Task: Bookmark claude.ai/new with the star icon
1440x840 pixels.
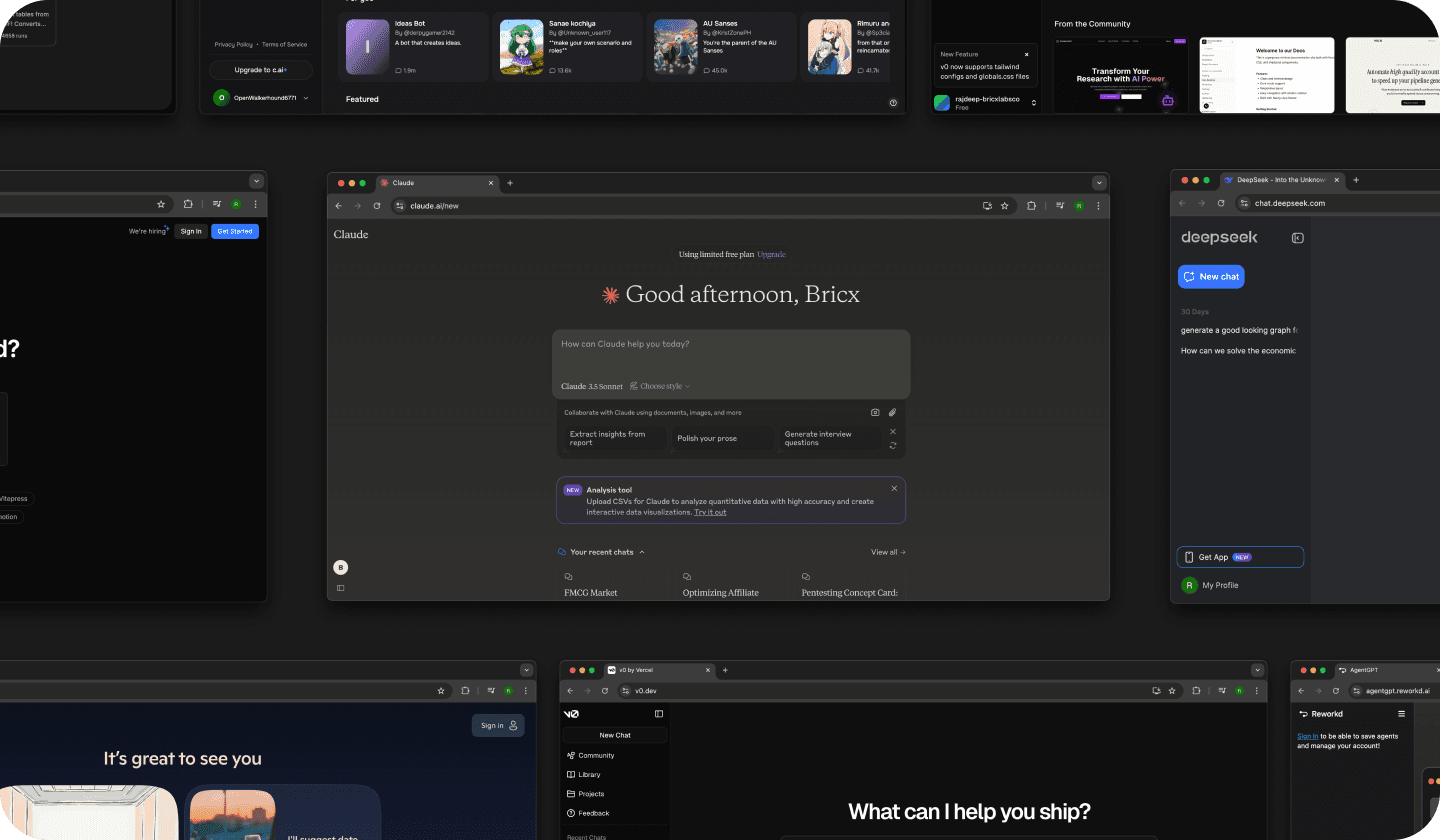Action: coord(1005,206)
